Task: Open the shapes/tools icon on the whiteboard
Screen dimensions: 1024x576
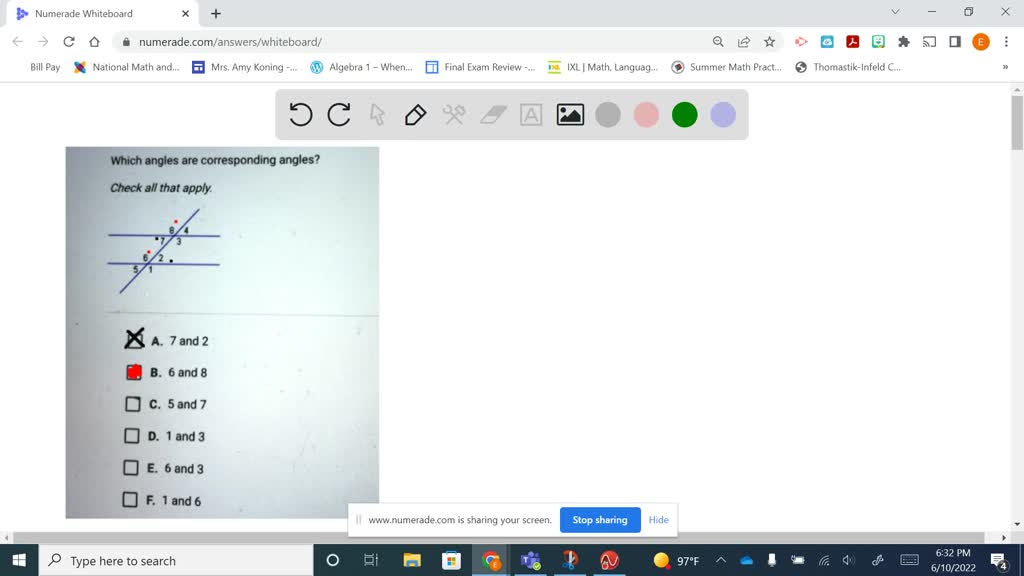Action: pos(453,114)
